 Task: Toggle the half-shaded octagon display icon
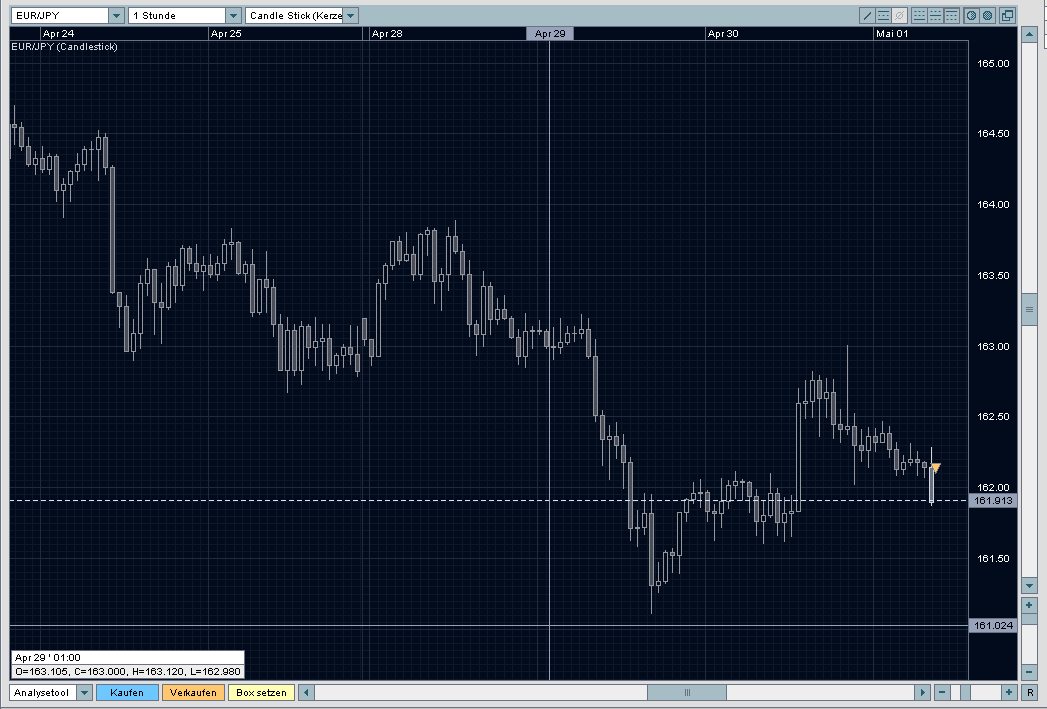[x=972, y=15]
